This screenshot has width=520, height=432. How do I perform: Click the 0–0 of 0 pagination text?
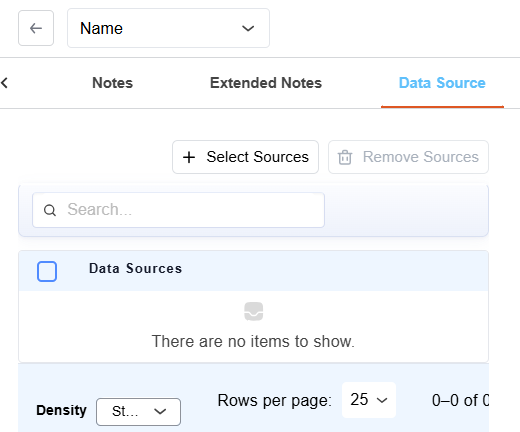(460, 400)
